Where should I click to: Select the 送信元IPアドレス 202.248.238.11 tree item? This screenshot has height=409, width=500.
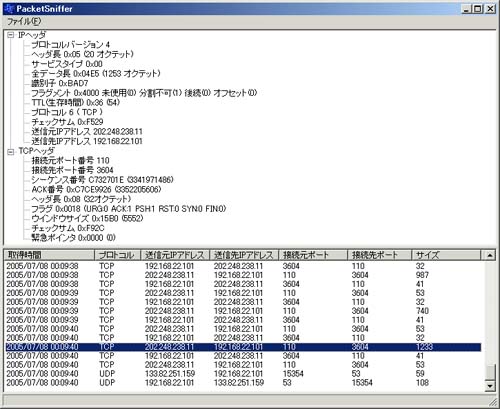pyautogui.click(x=87, y=131)
